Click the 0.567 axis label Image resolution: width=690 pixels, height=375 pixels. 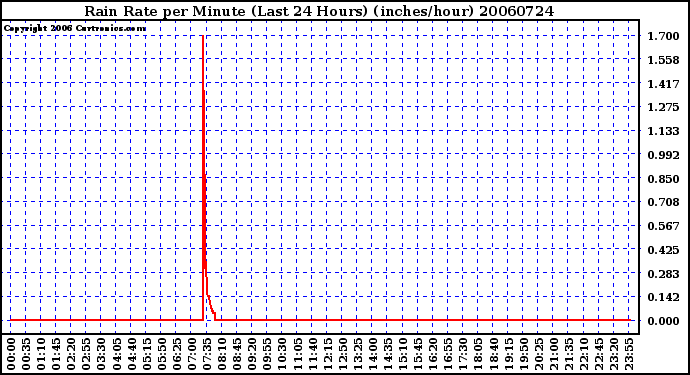(x=663, y=226)
